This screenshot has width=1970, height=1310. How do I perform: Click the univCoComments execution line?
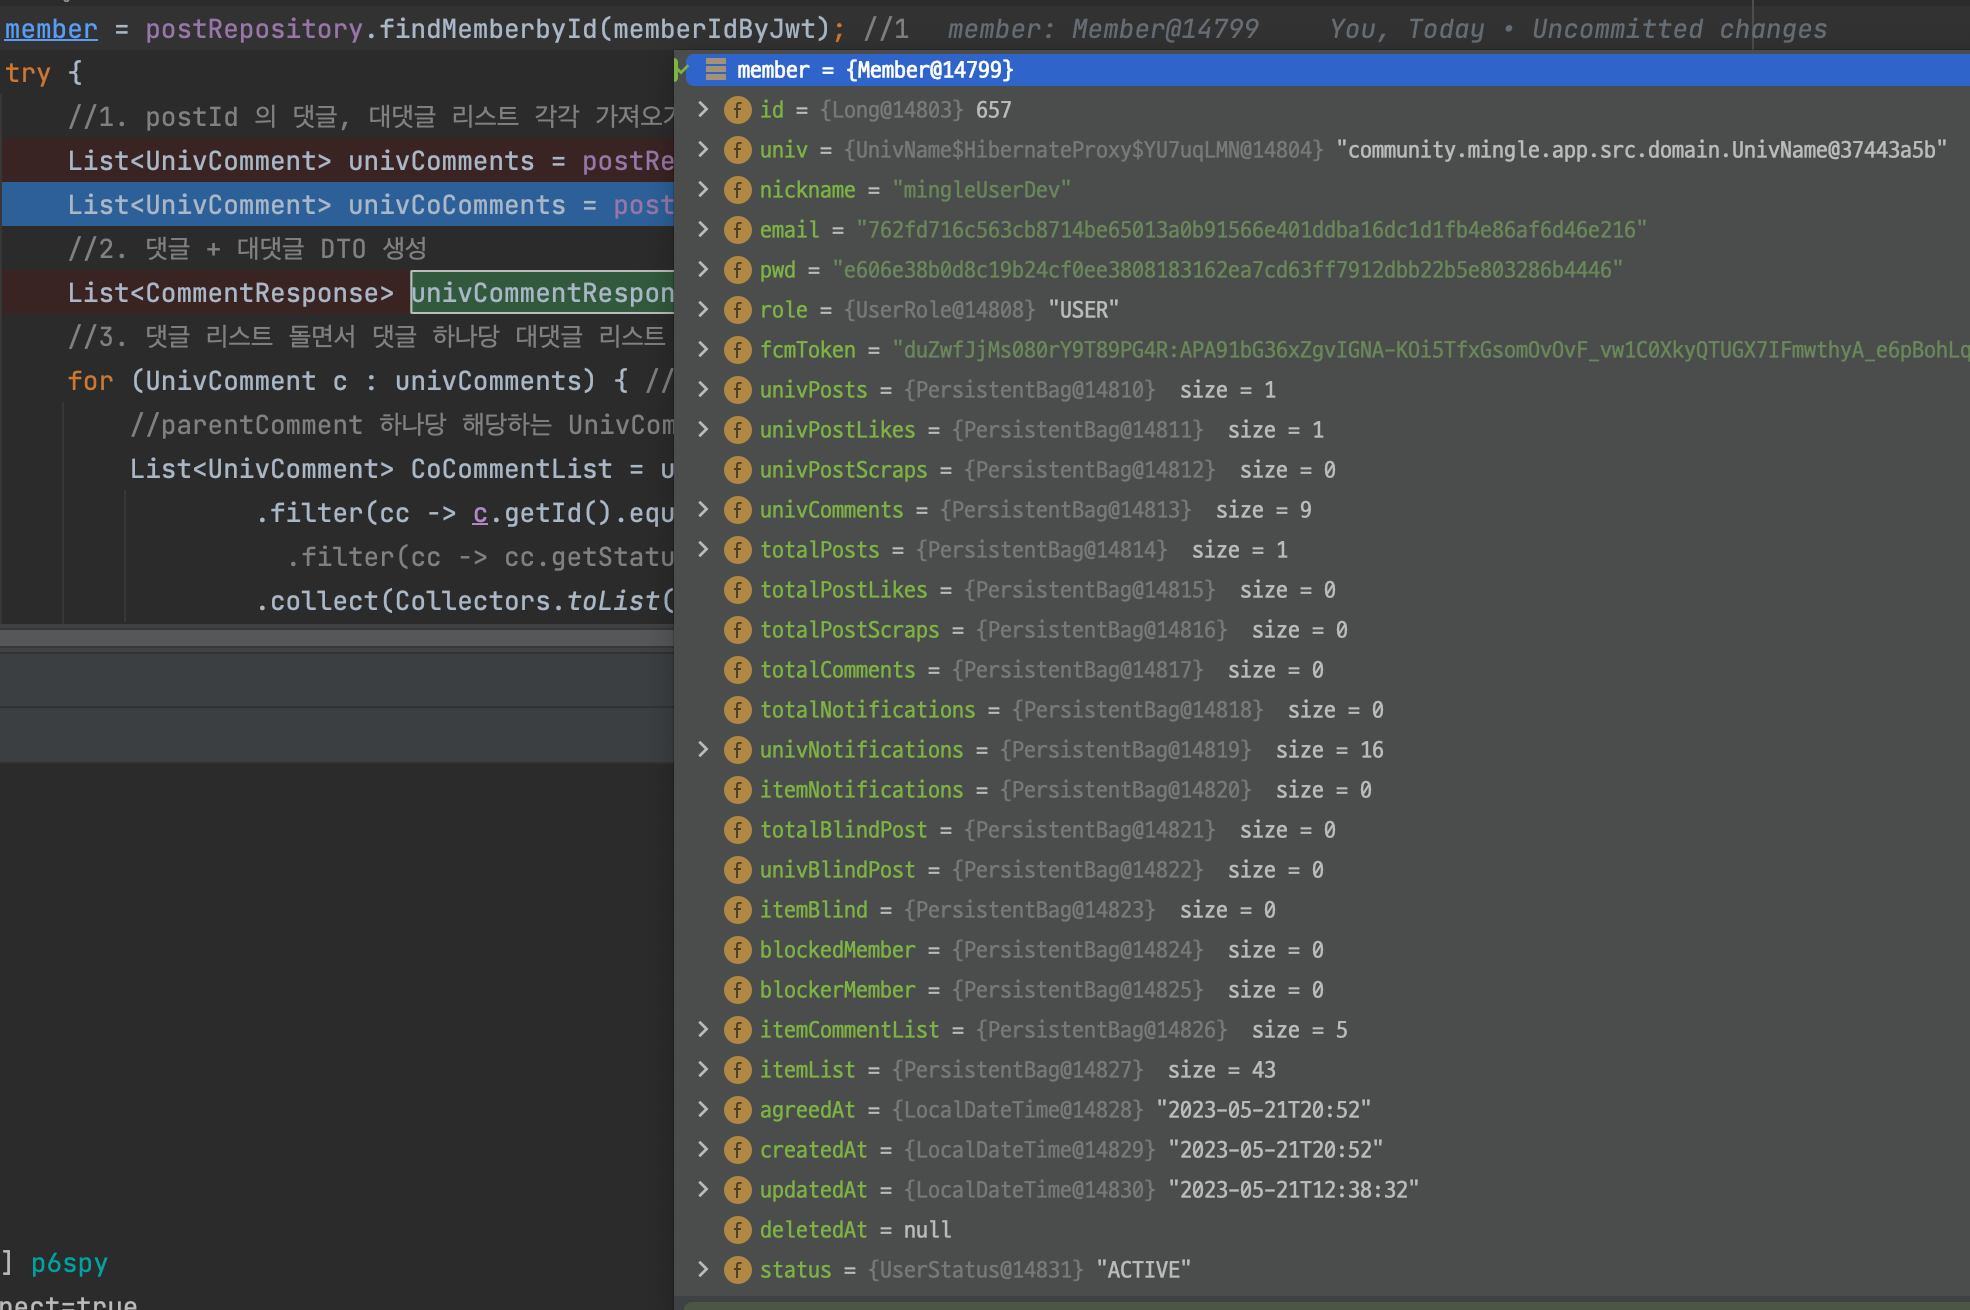point(338,205)
